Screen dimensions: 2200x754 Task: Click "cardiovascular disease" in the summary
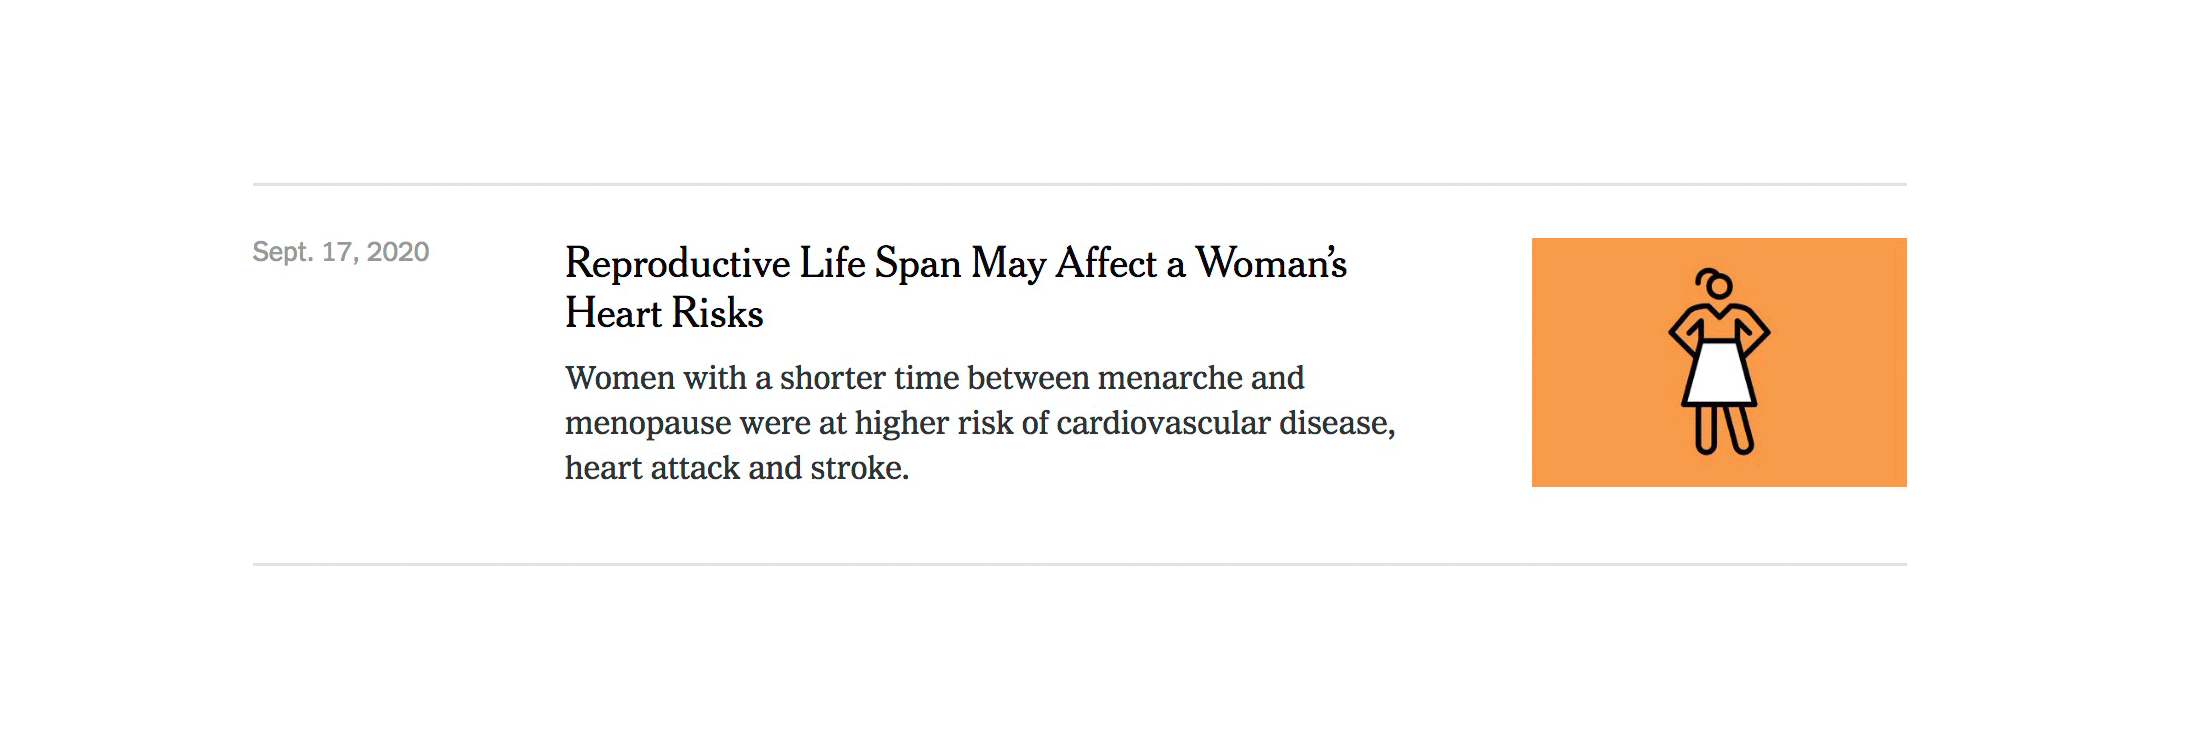coord(1224,423)
